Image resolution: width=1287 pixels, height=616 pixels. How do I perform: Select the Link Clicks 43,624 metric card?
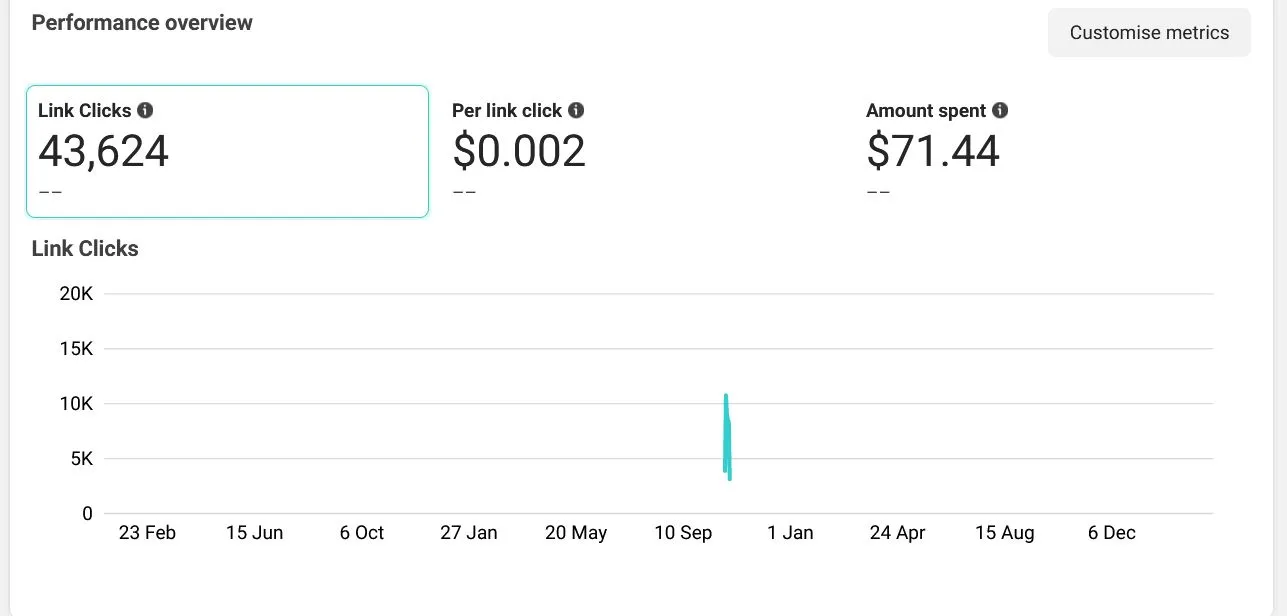click(x=227, y=151)
